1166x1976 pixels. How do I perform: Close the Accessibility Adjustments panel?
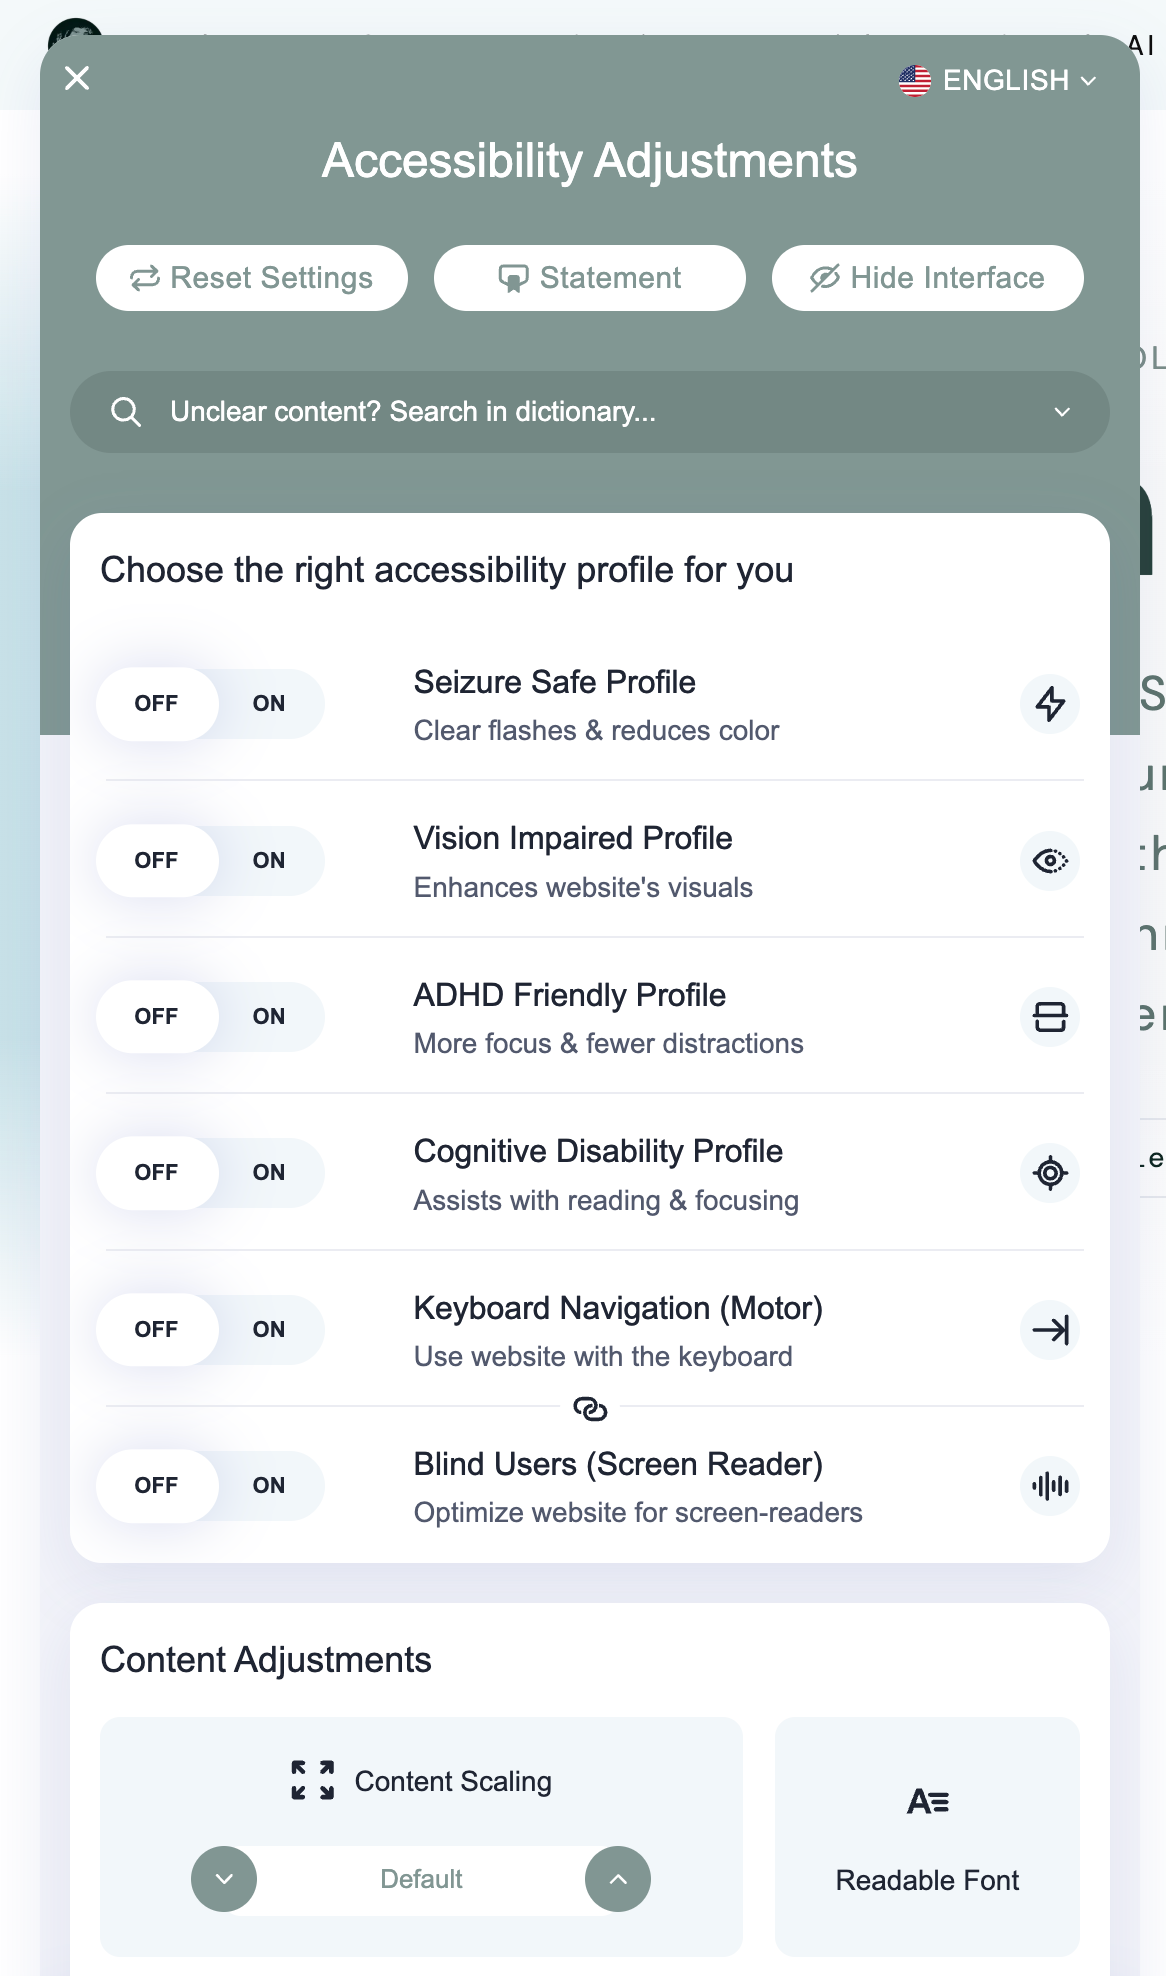(77, 78)
